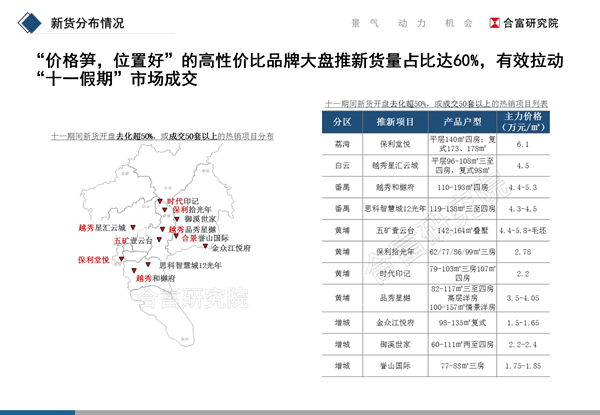Click the 思科智慧城12光年 cell in the table
This screenshot has width=600, height=415.
(395, 209)
